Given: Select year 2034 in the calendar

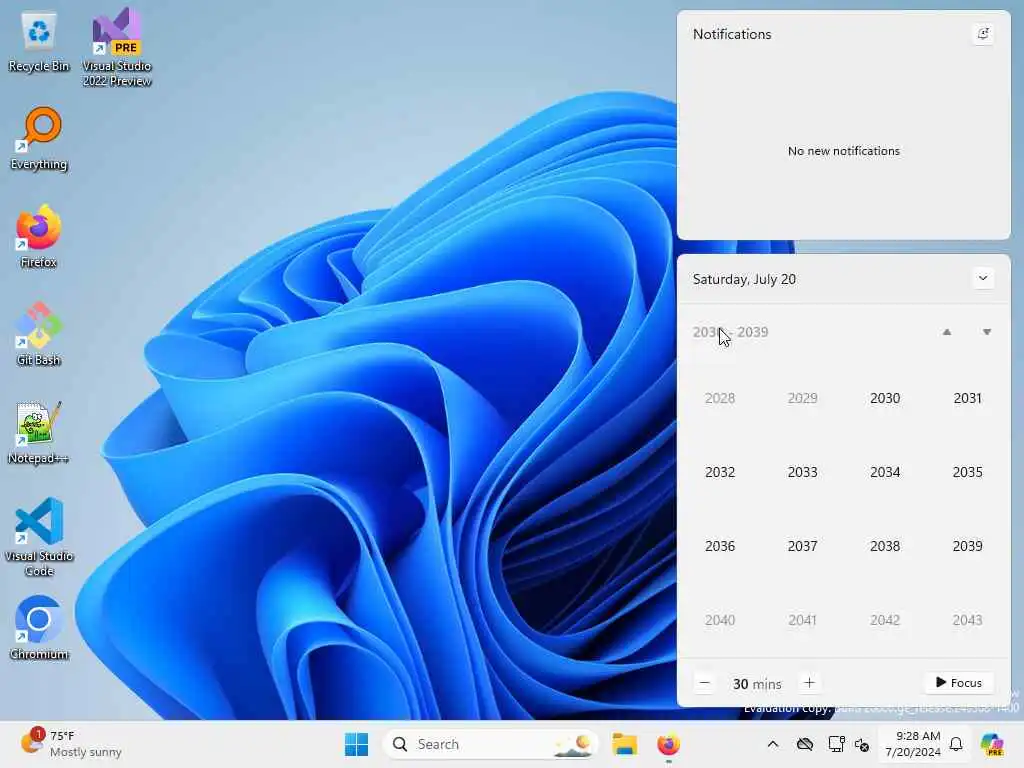Looking at the screenshot, I should pos(885,472).
